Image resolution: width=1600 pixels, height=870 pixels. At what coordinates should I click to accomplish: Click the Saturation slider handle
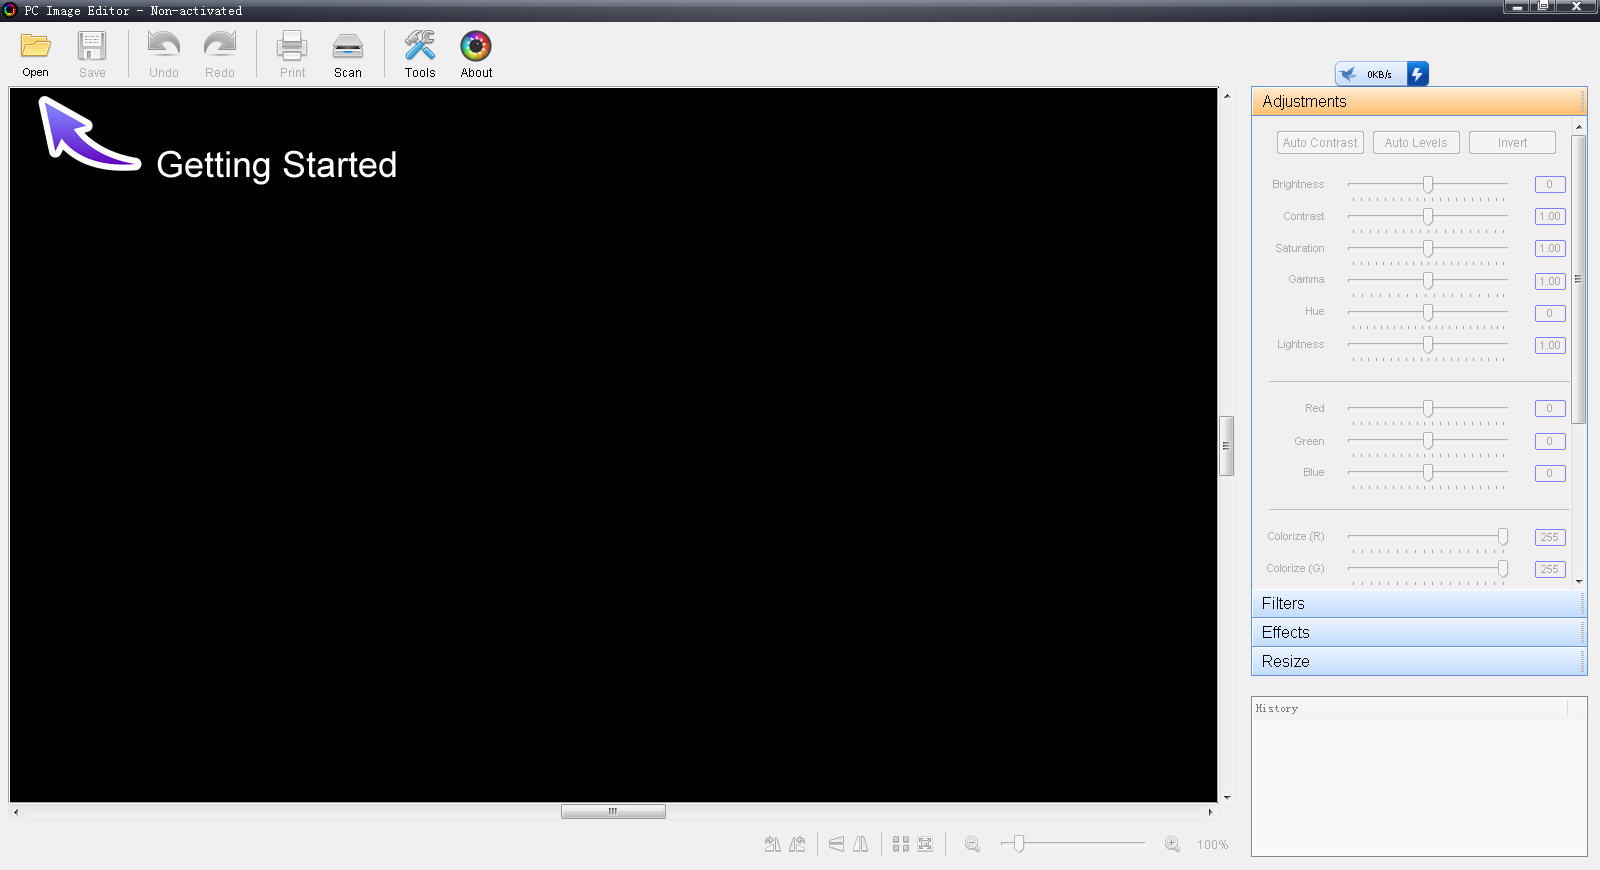1428,248
